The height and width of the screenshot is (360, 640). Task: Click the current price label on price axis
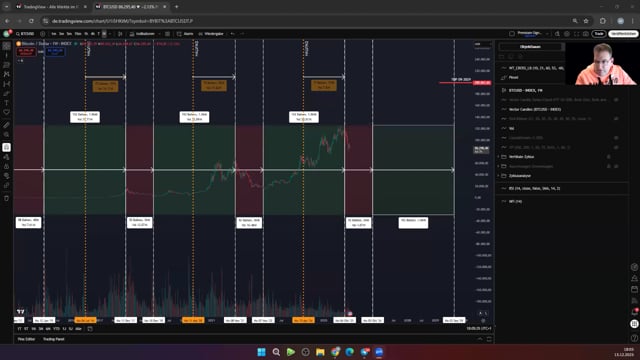coord(481,150)
